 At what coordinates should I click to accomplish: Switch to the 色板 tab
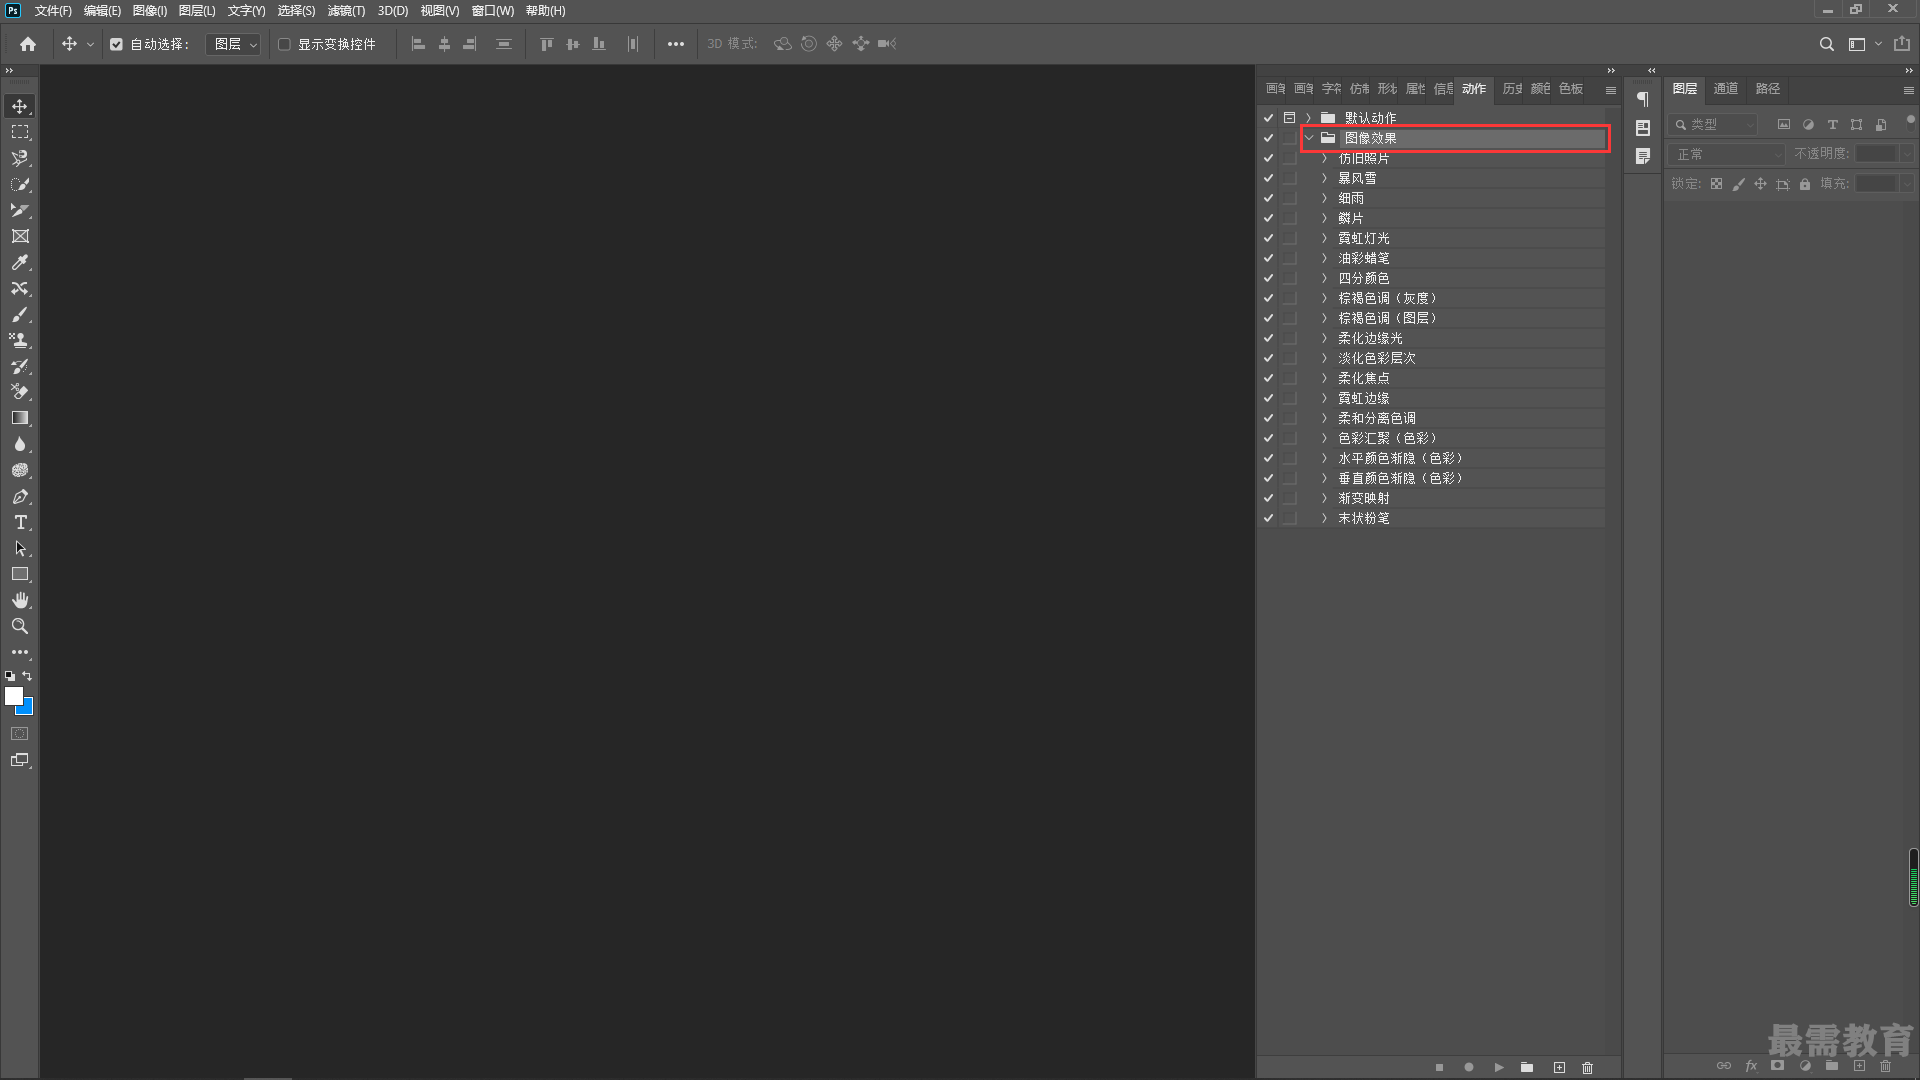point(1571,89)
